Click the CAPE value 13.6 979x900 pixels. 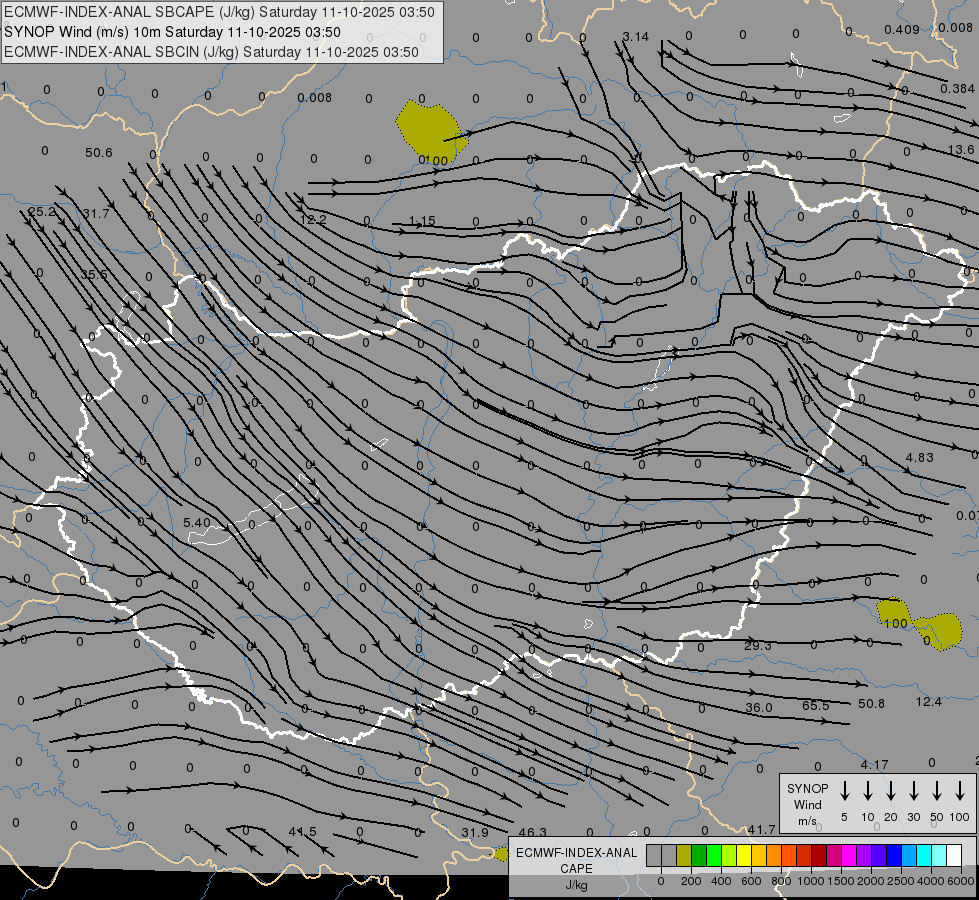tap(961, 150)
